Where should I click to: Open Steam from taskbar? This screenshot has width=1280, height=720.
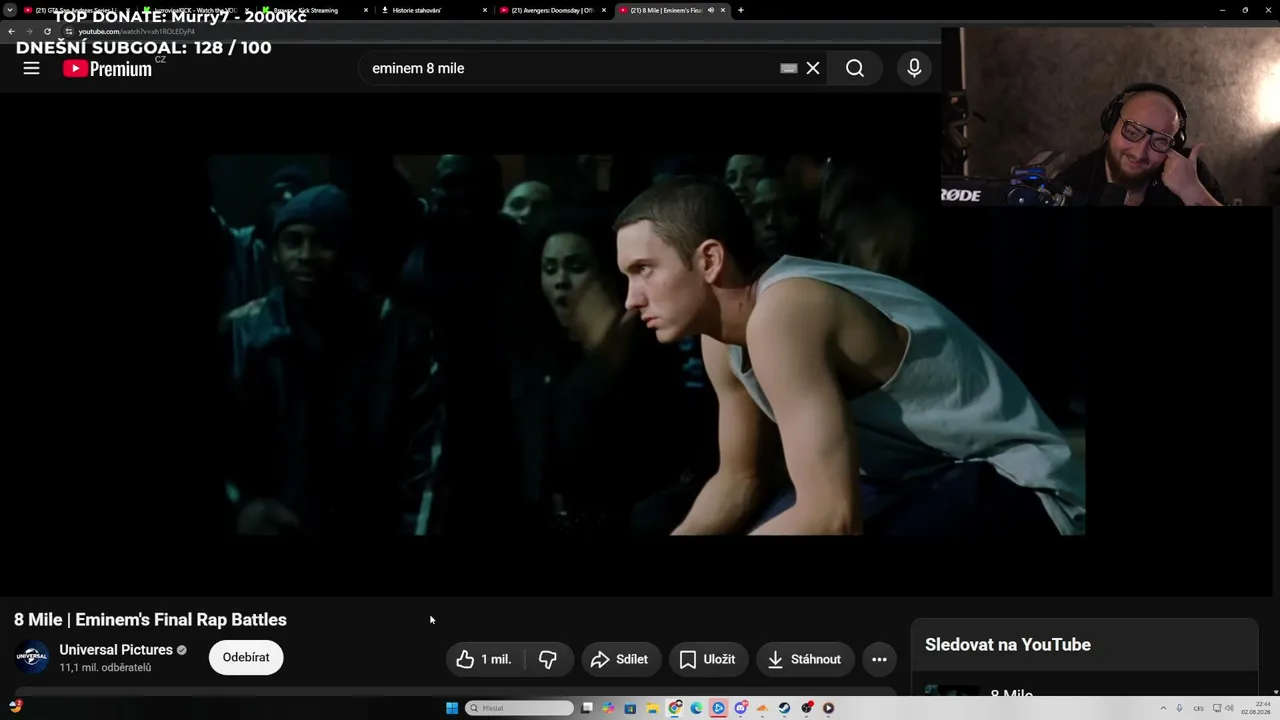(x=784, y=708)
